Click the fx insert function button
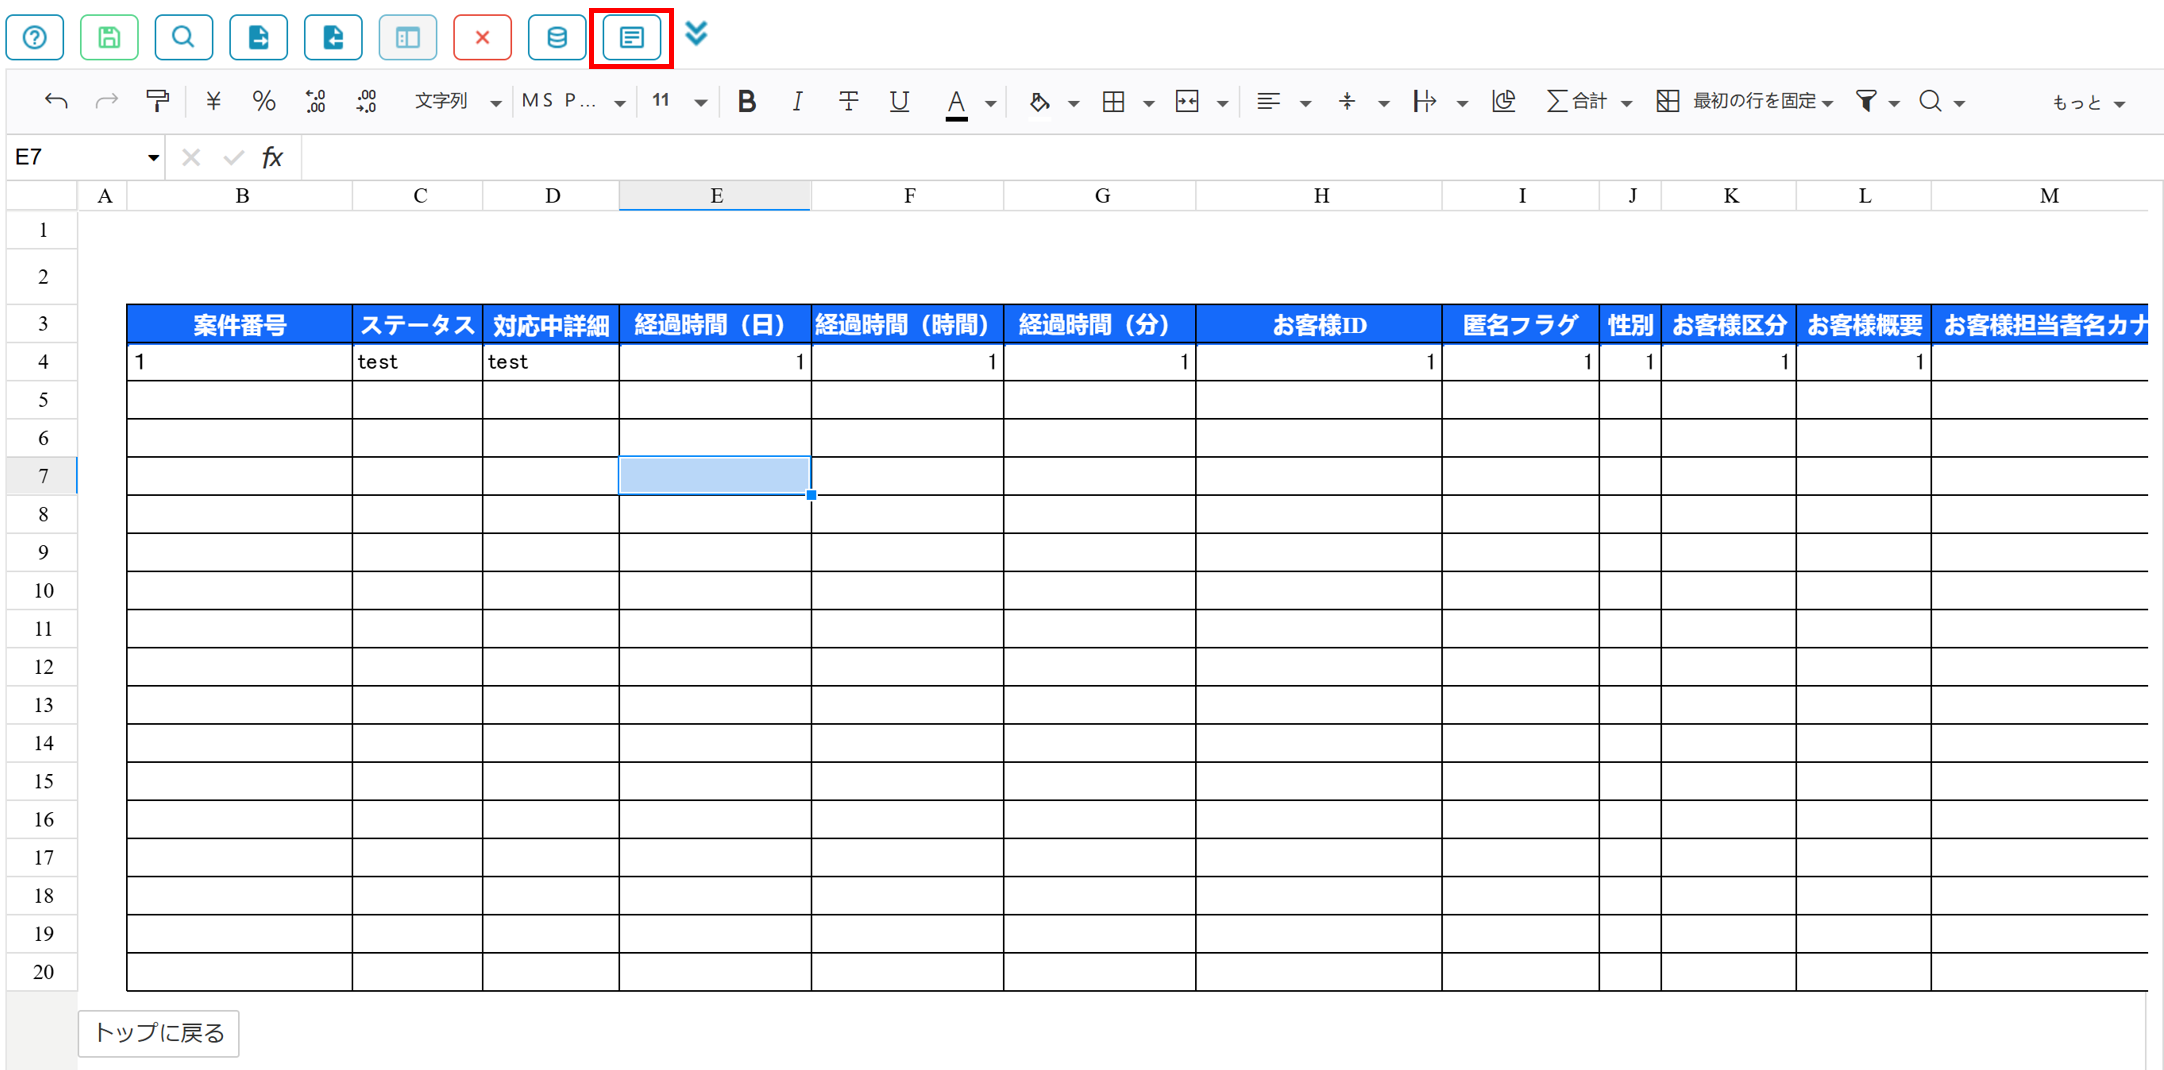 [x=272, y=158]
